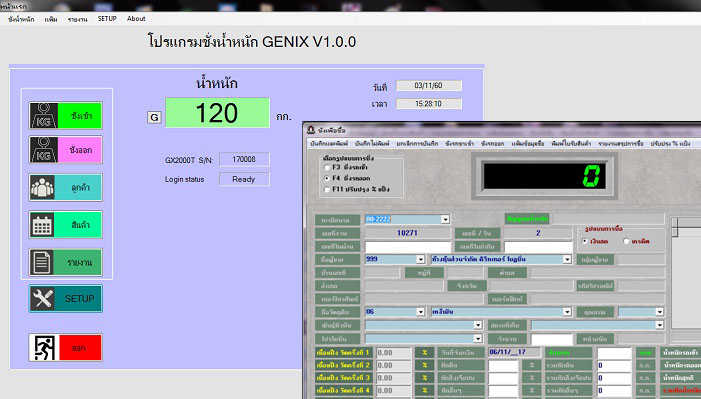Click the 06/11/__17 payment date field
Image resolution: width=701 pixels, height=399 pixels.
coord(514,352)
